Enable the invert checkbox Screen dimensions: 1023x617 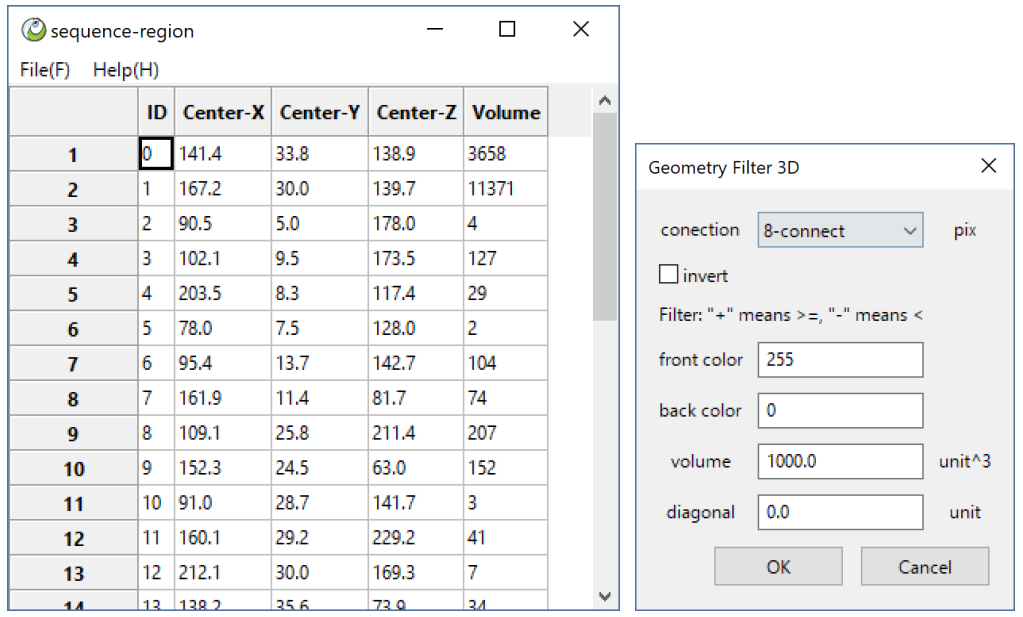668,274
